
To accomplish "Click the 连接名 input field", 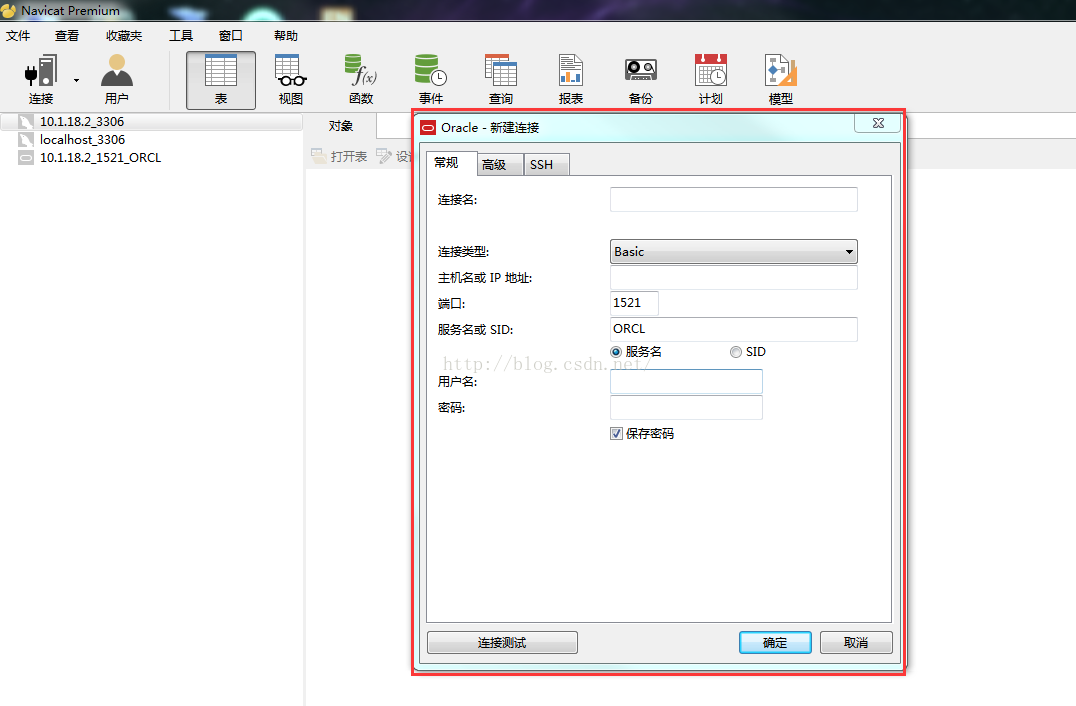I will pos(734,200).
